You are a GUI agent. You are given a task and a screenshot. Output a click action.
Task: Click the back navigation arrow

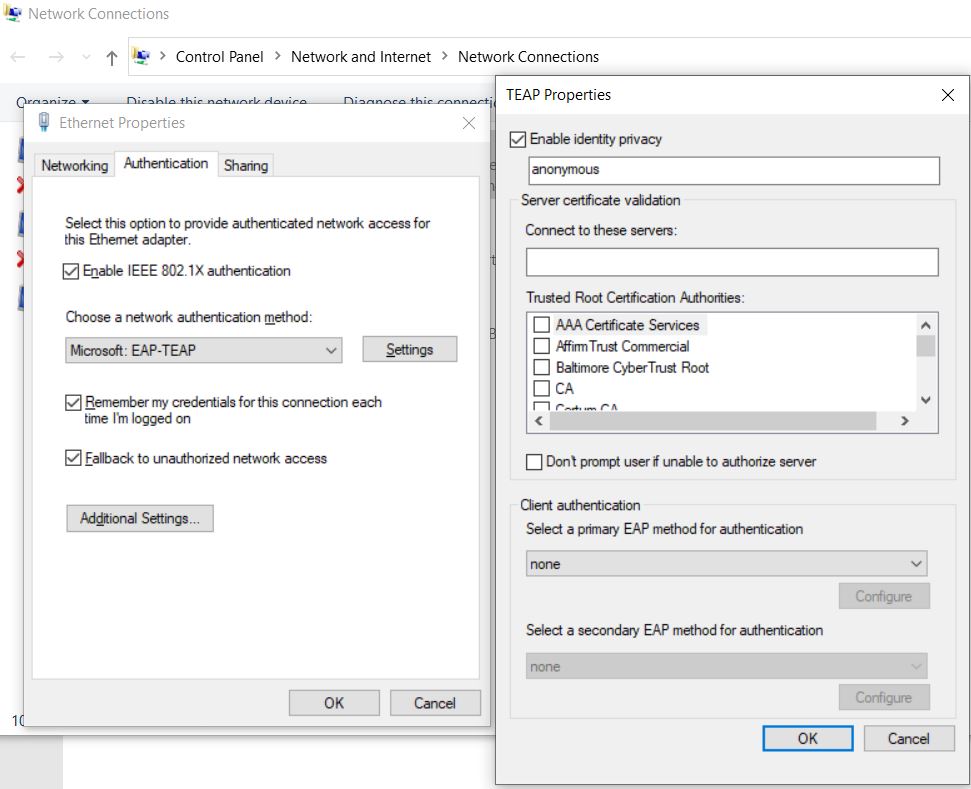[17, 57]
